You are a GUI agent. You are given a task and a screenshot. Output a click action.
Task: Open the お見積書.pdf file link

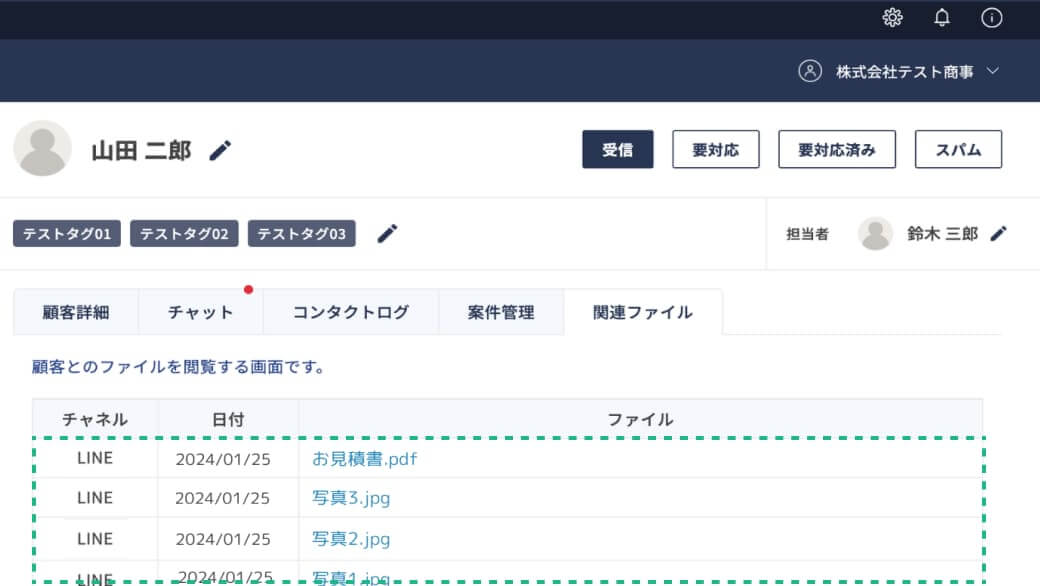click(364, 460)
